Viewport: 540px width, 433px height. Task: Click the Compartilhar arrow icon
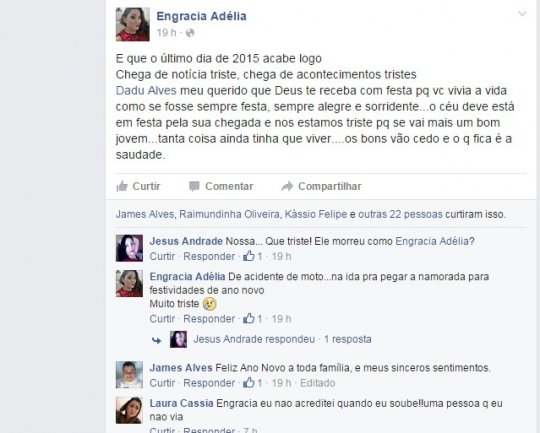click(x=287, y=186)
